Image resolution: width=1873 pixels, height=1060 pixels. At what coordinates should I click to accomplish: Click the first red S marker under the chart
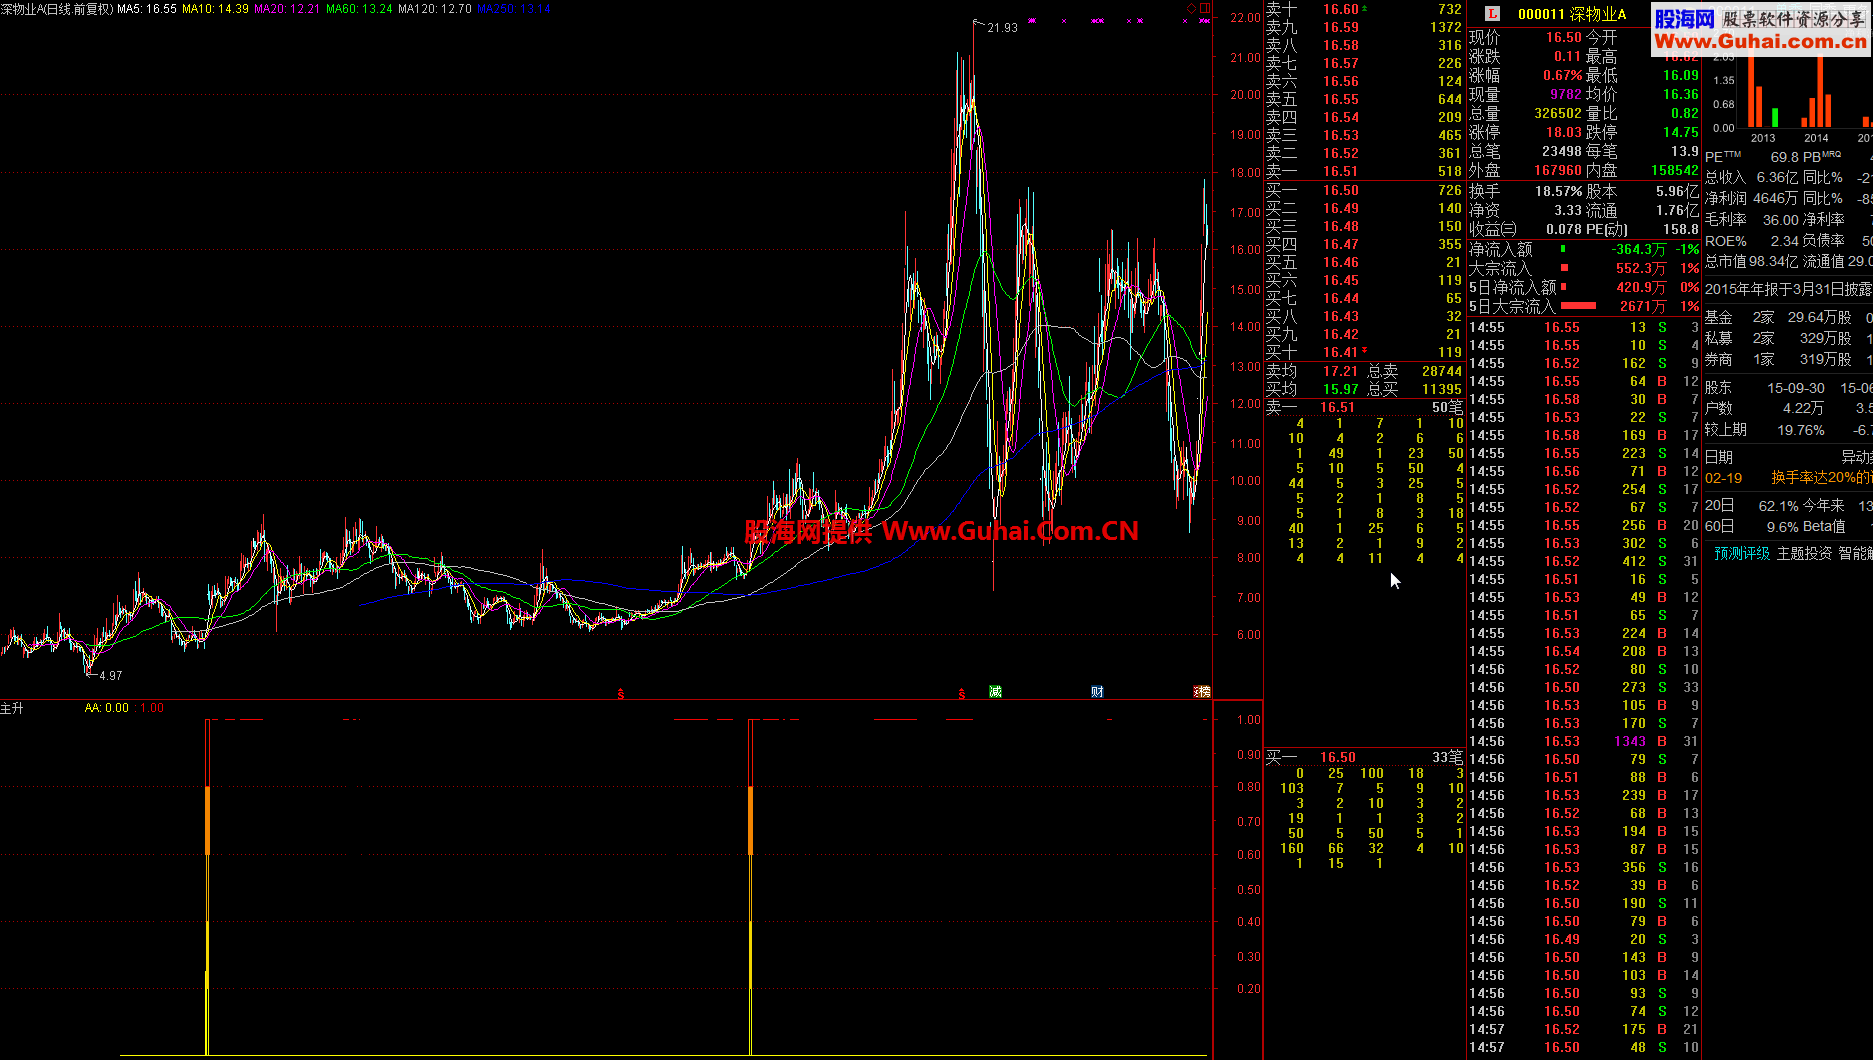tap(621, 693)
